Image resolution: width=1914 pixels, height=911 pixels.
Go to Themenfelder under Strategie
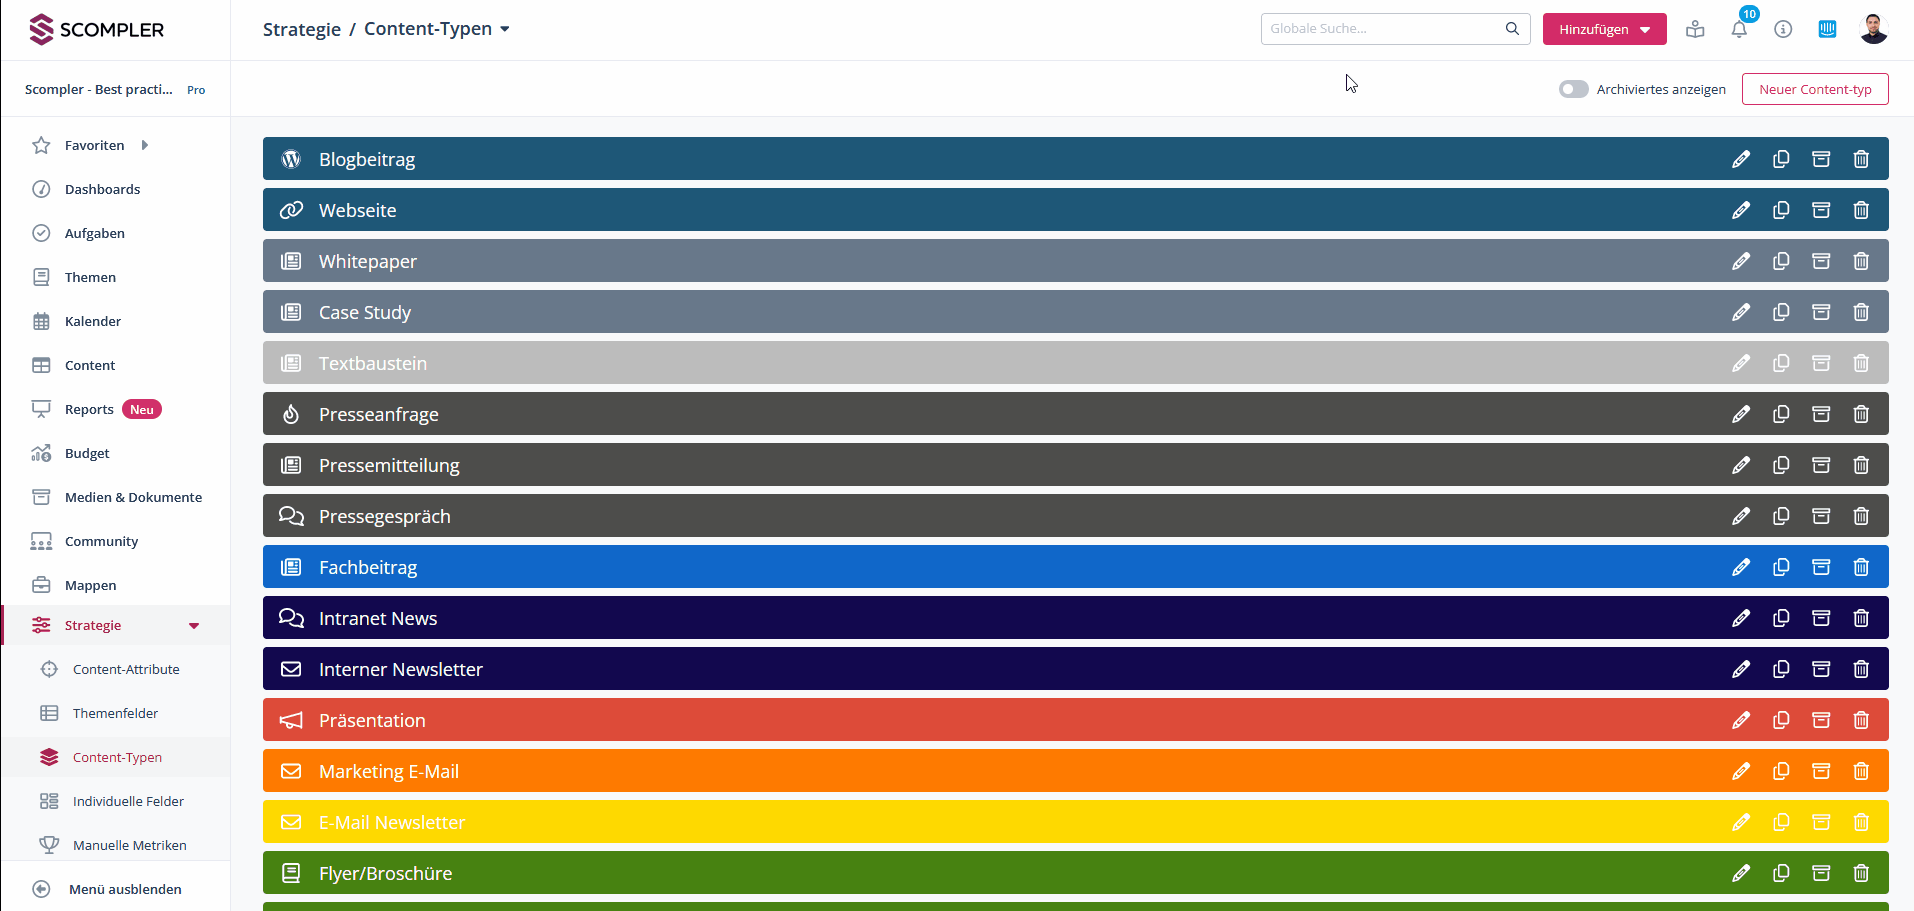pos(115,713)
